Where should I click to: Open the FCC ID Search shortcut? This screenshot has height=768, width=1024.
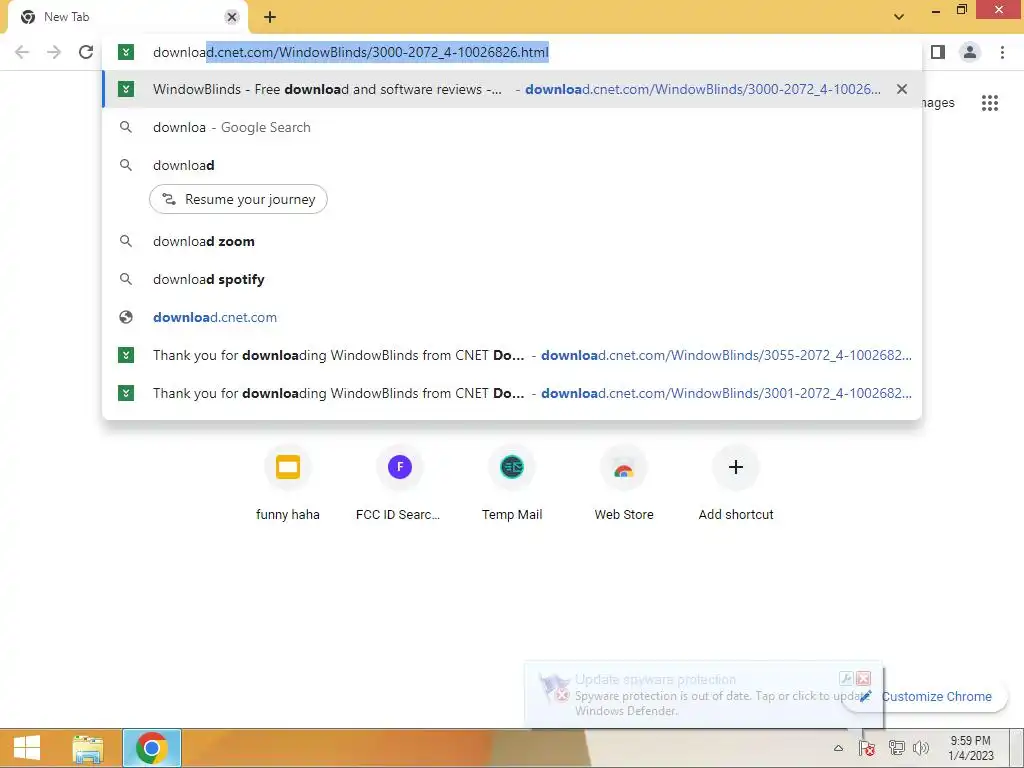coord(400,484)
